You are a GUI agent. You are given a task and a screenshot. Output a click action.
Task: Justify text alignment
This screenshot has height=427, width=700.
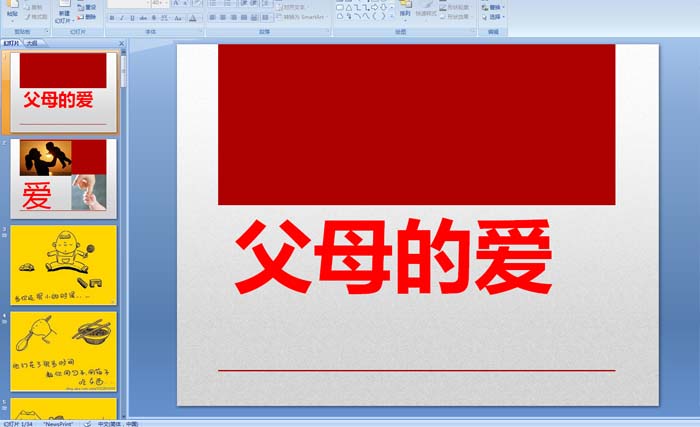pyautogui.click(x=243, y=17)
